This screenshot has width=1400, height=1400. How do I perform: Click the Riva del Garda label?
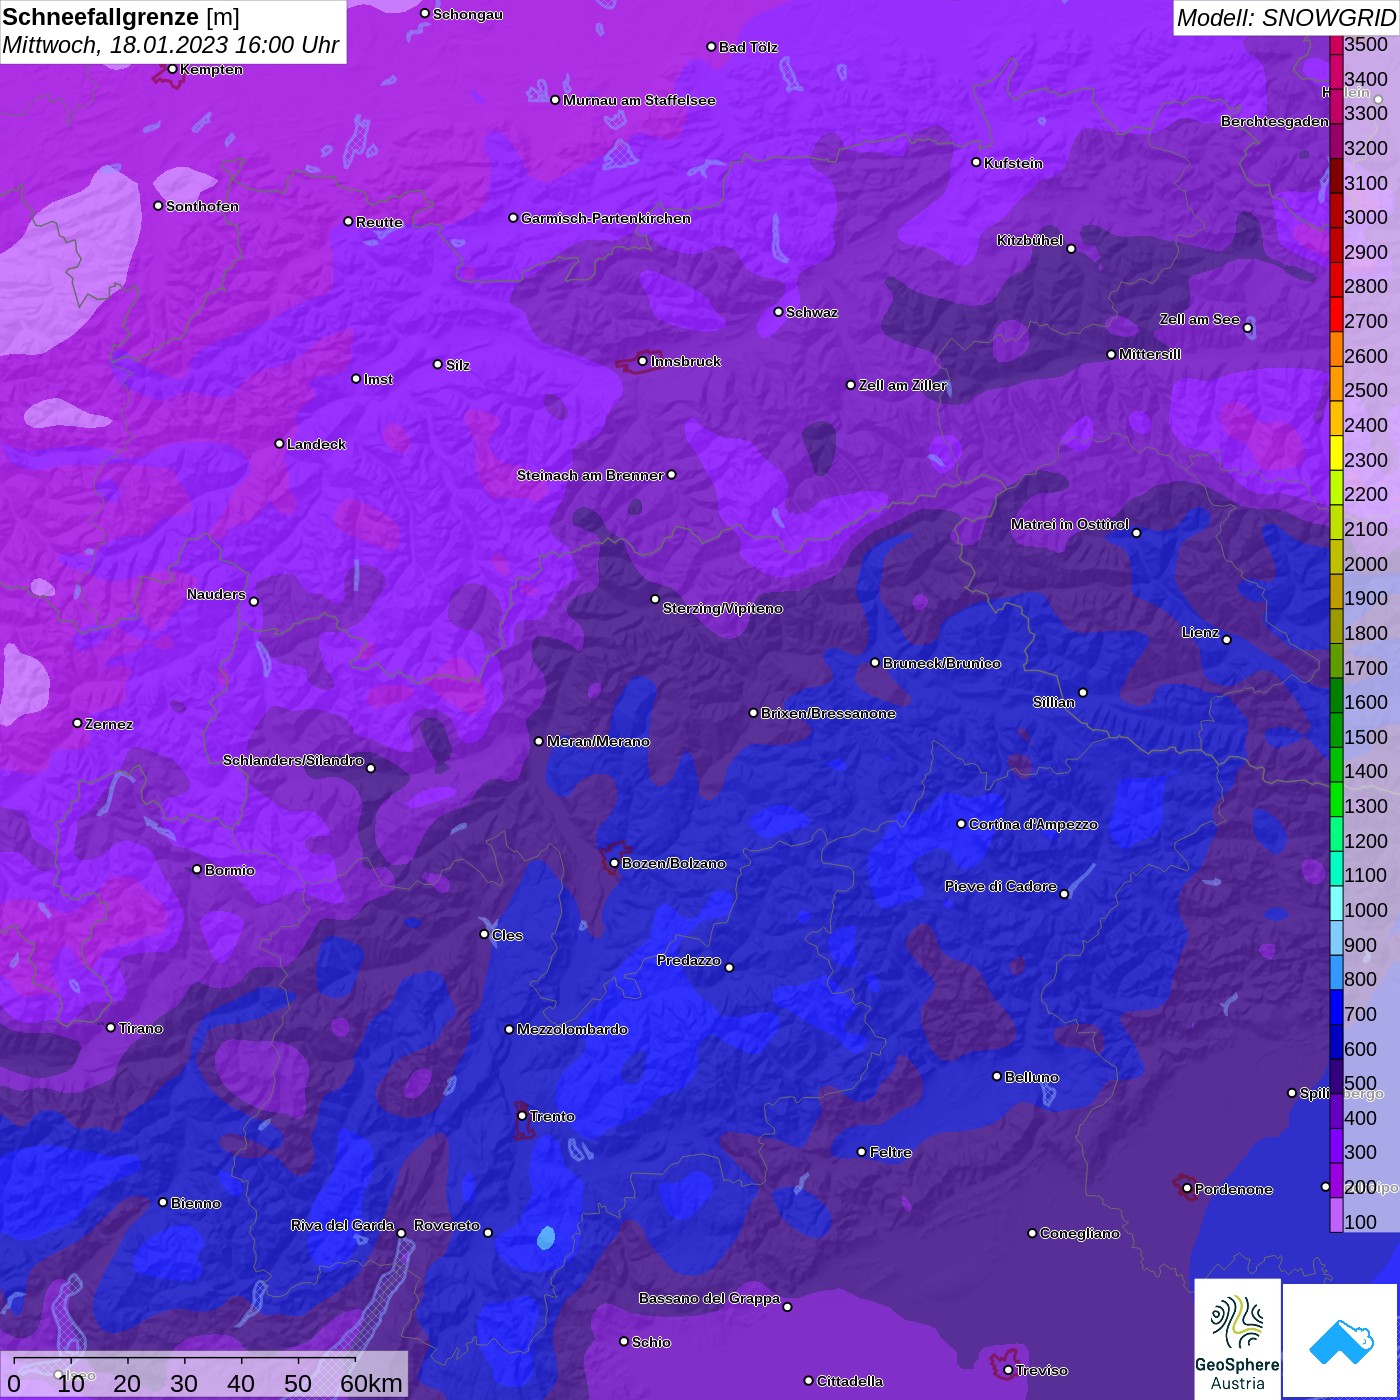pos(343,1225)
